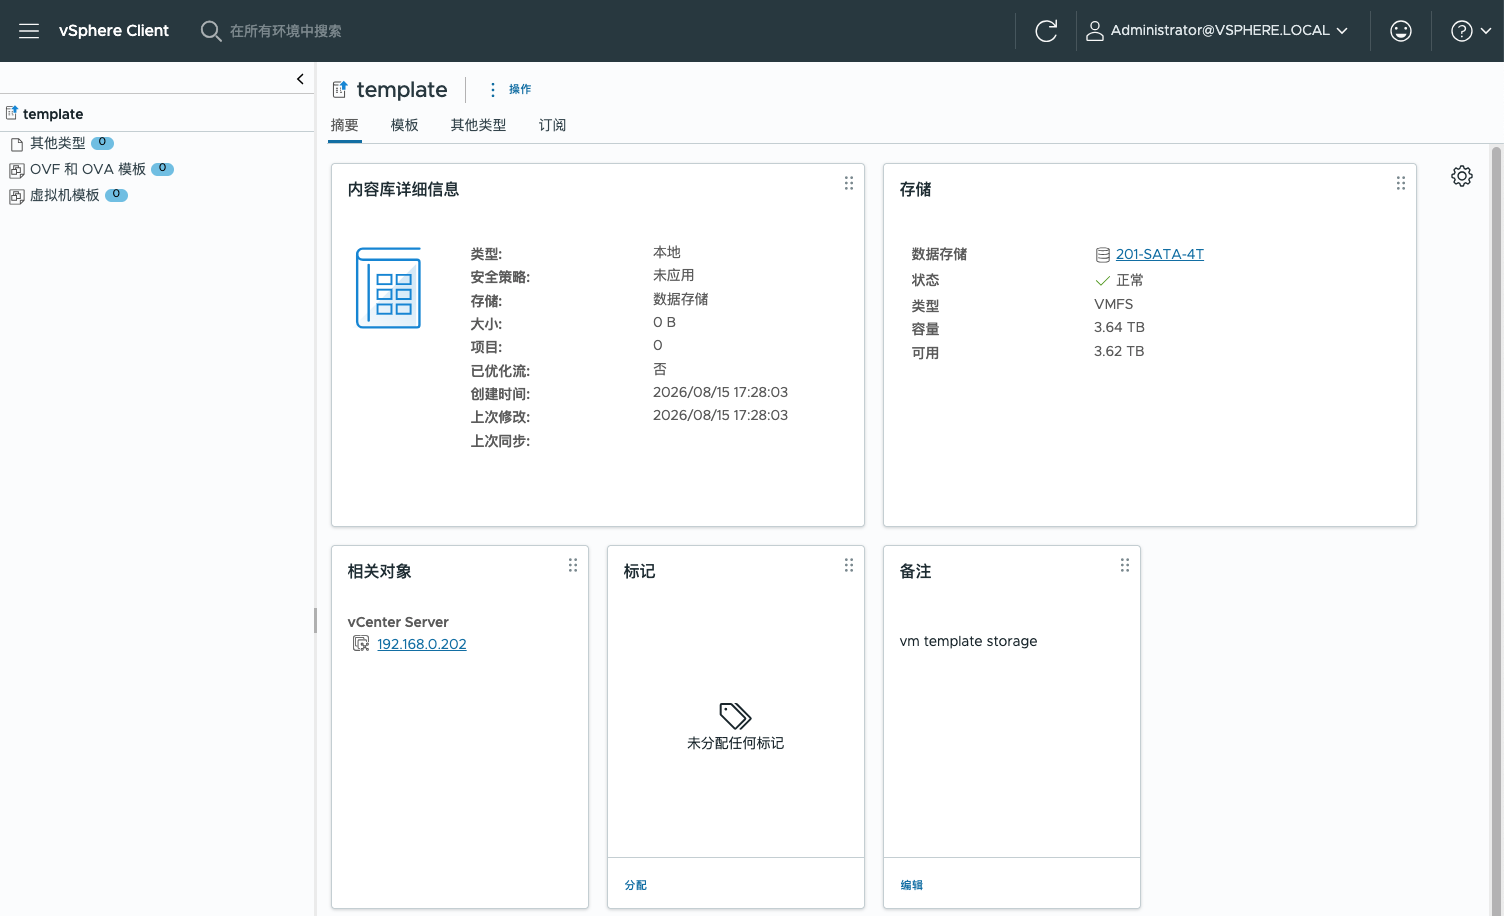Screen dimensions: 1504x916
Task: Click the drag handle of the 备注 card
Action: point(1125,565)
